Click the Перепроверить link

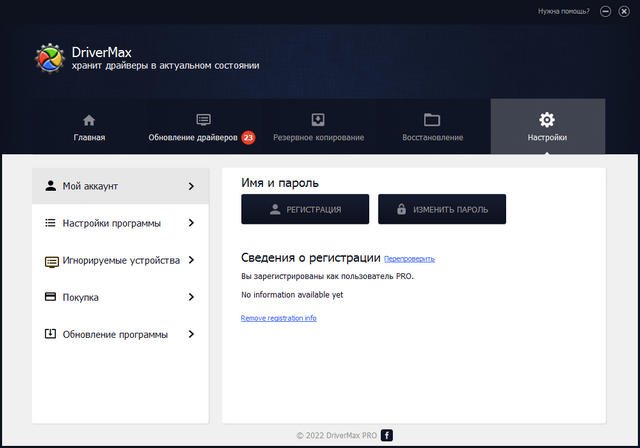click(409, 259)
